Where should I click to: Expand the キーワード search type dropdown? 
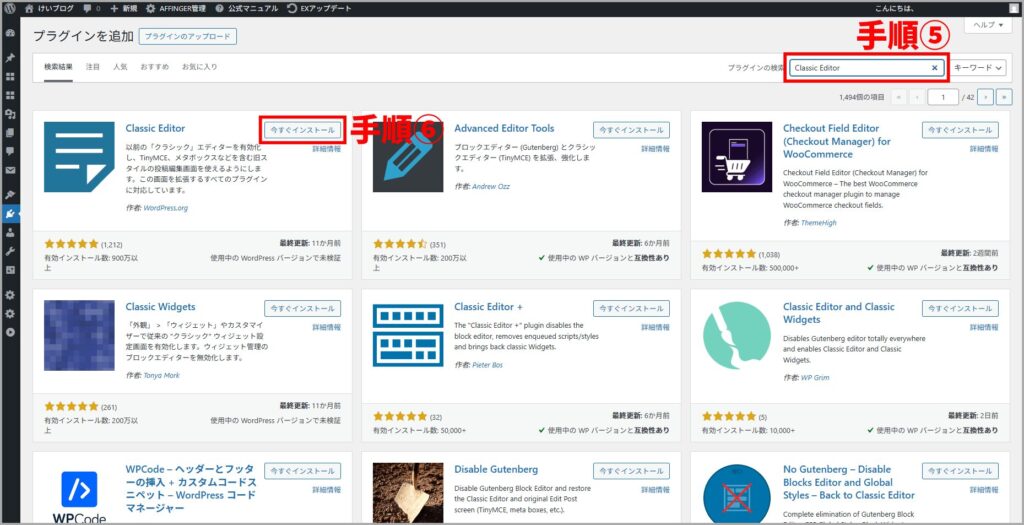point(978,68)
